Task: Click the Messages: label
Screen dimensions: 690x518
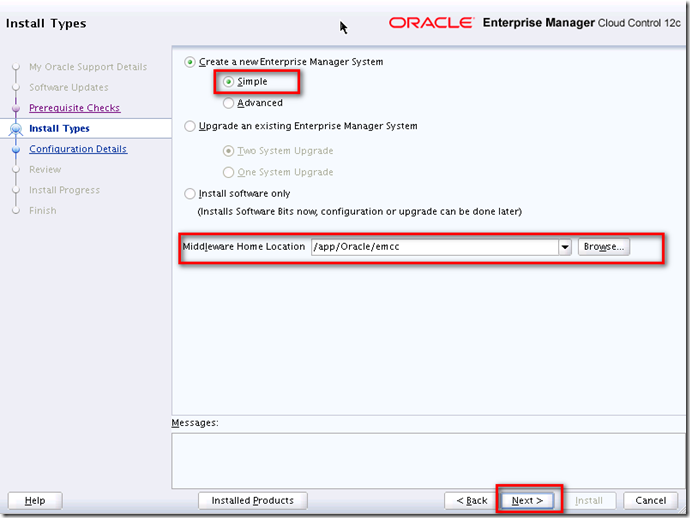Action: click(x=195, y=423)
